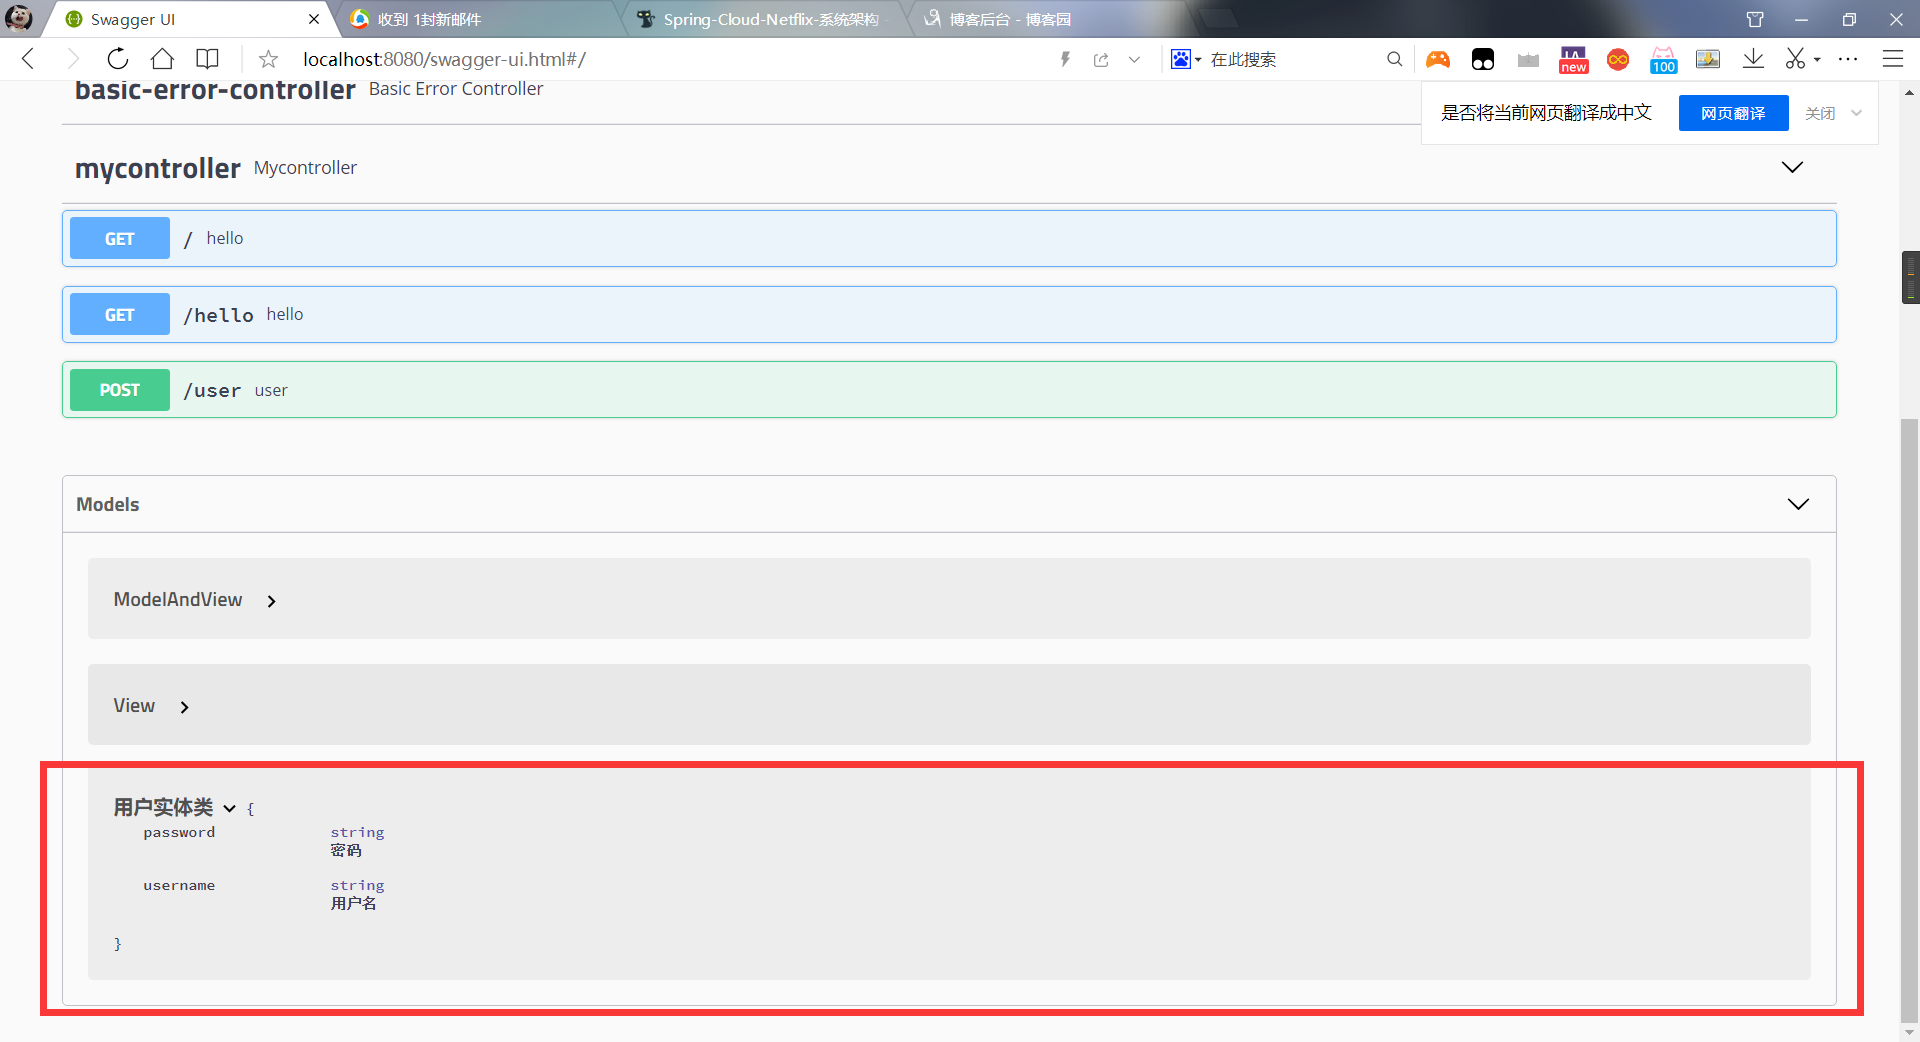This screenshot has height=1042, width=1920.
Task: Open the red circular extension icon
Action: pos(1618,60)
